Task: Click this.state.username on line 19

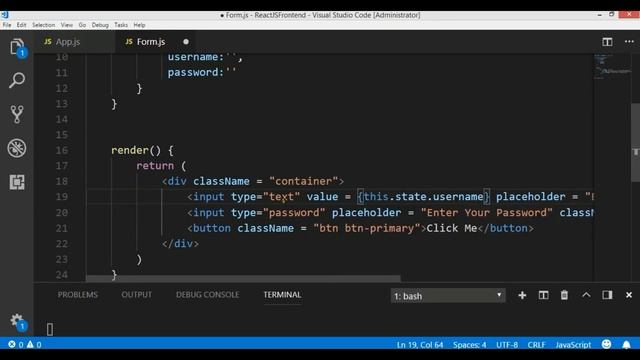Action: tap(423, 197)
